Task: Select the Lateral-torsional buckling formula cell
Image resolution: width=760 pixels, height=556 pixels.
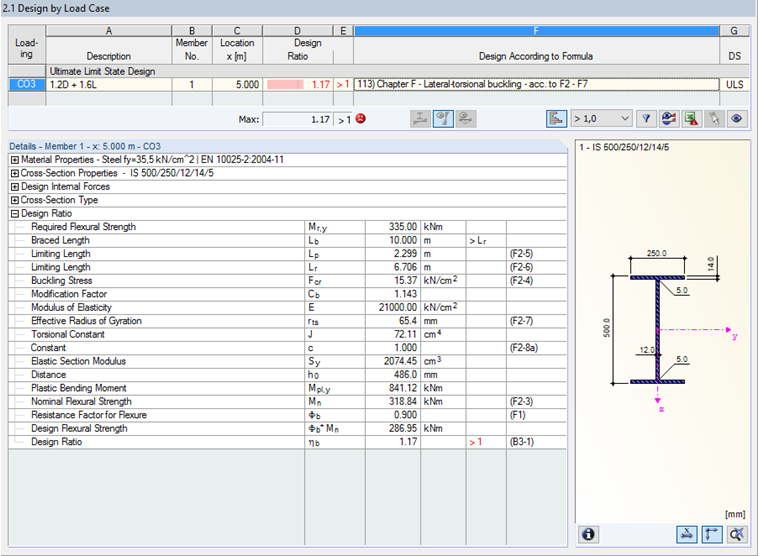Action: (537, 84)
